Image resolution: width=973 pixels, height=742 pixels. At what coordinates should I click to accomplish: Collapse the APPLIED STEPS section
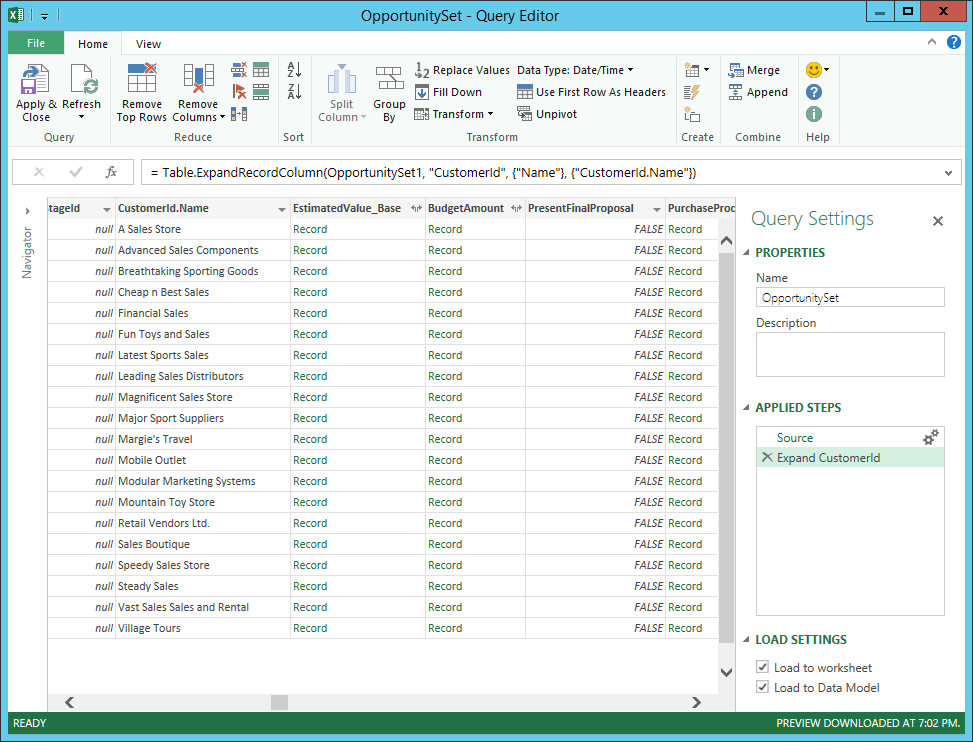(747, 408)
